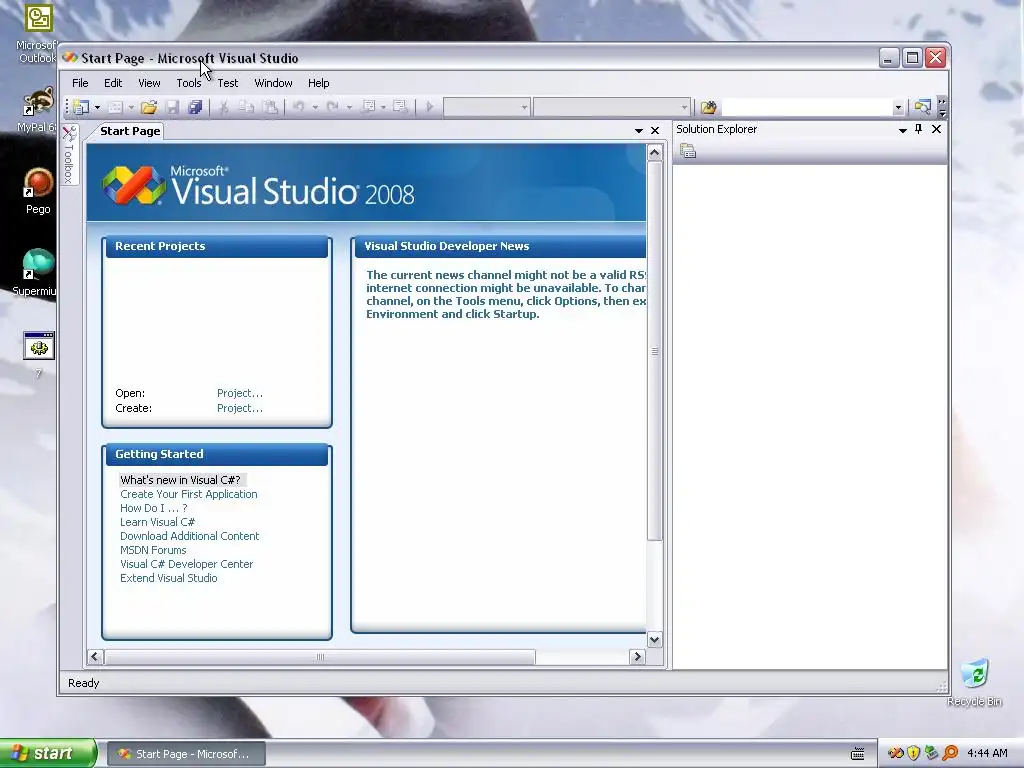Click the horizontal scrollbar thumb
This screenshot has height=768, width=1024.
[319, 657]
